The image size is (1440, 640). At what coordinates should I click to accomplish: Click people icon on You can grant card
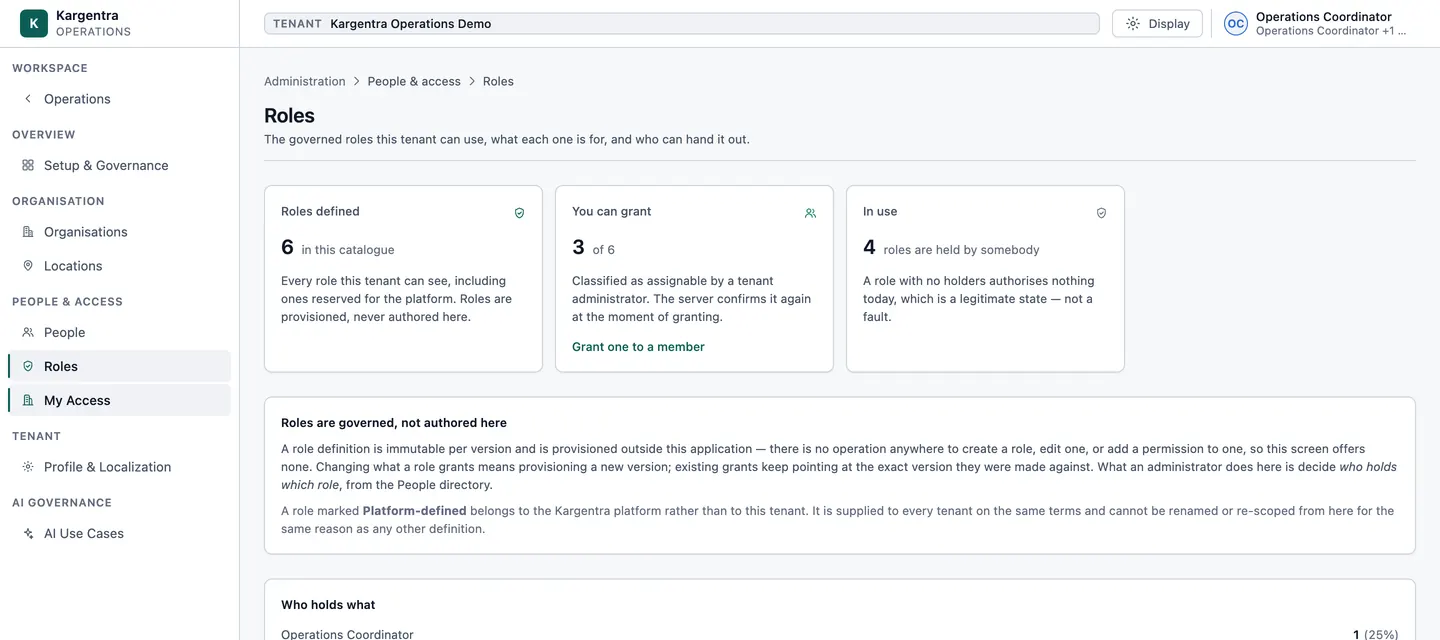(810, 213)
